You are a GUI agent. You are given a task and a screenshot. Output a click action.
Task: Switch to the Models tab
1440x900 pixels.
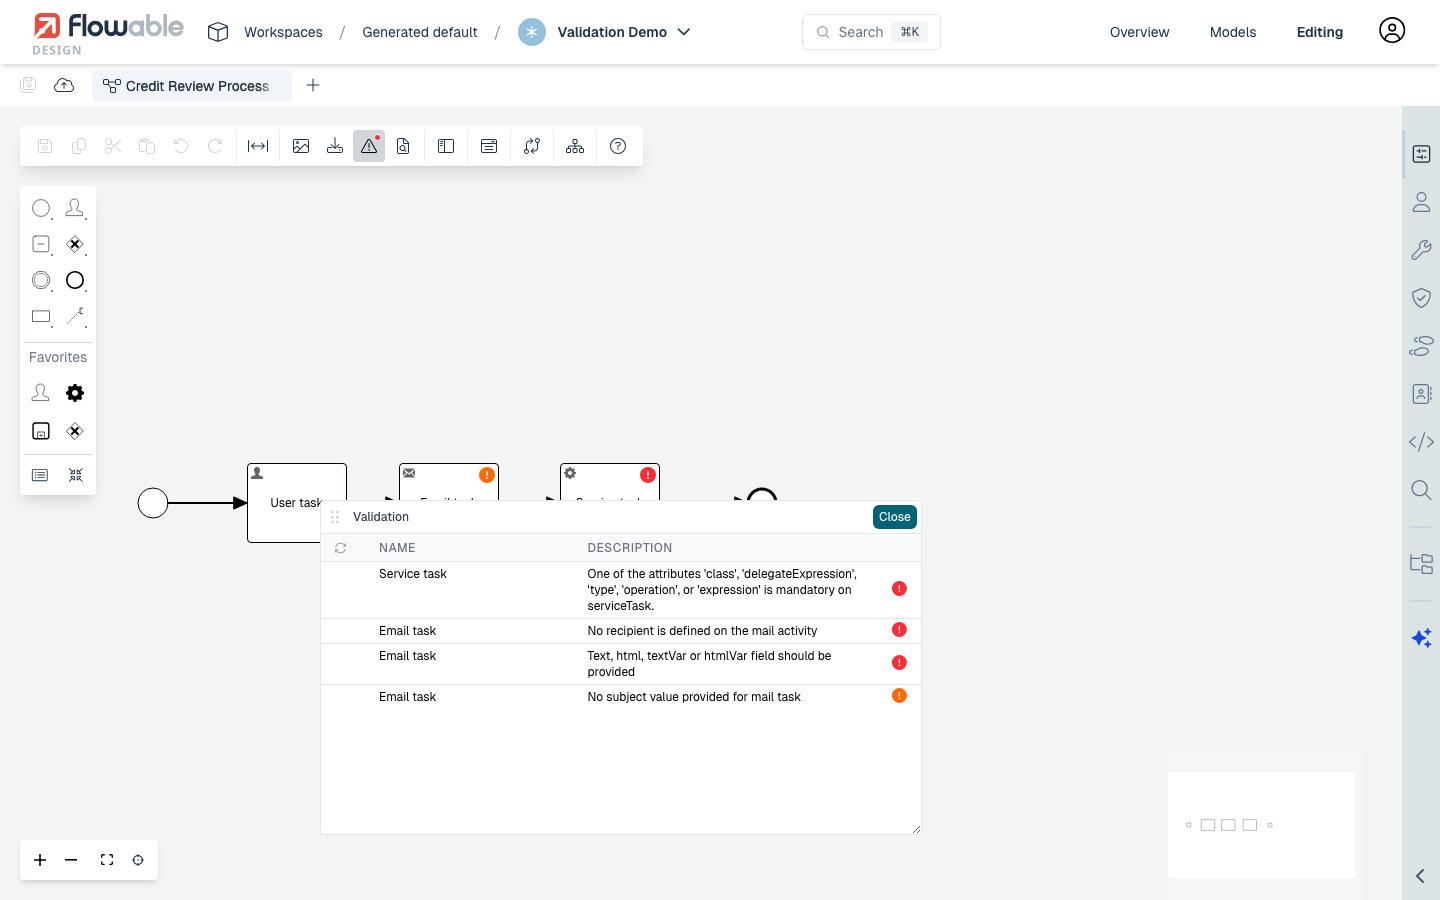point(1232,32)
